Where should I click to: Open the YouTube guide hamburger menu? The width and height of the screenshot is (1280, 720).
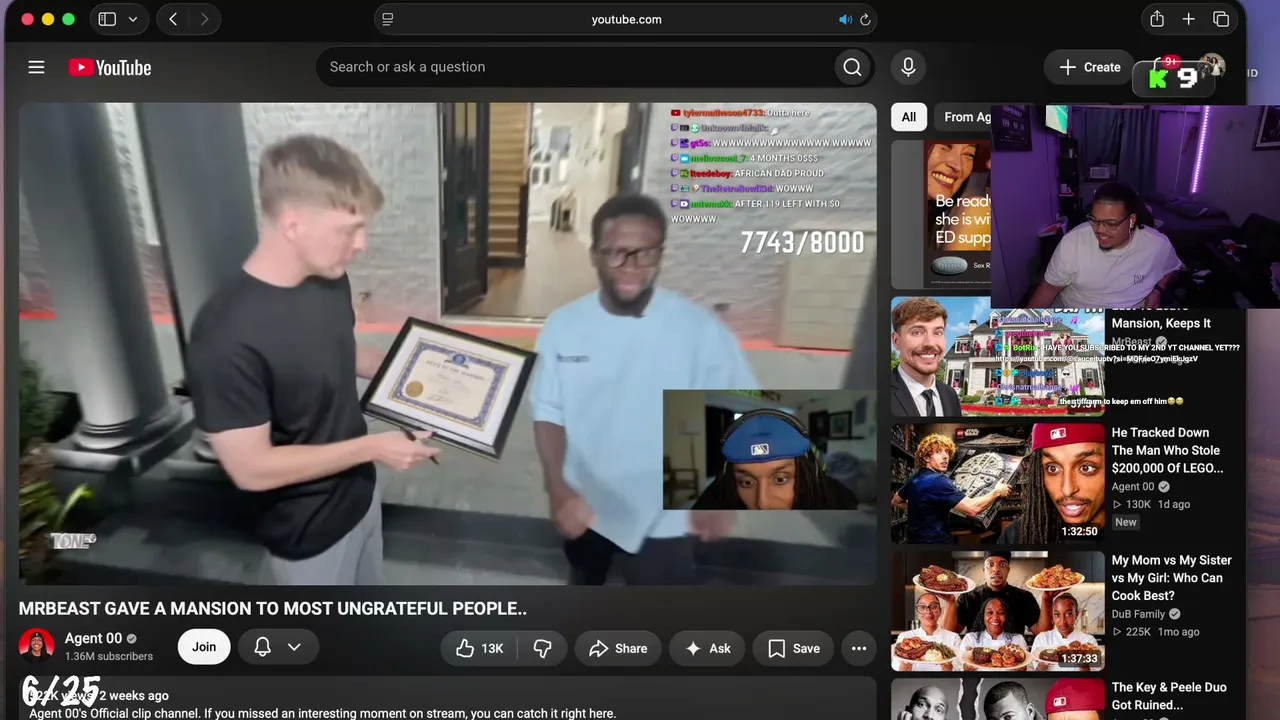pyautogui.click(x=36, y=67)
